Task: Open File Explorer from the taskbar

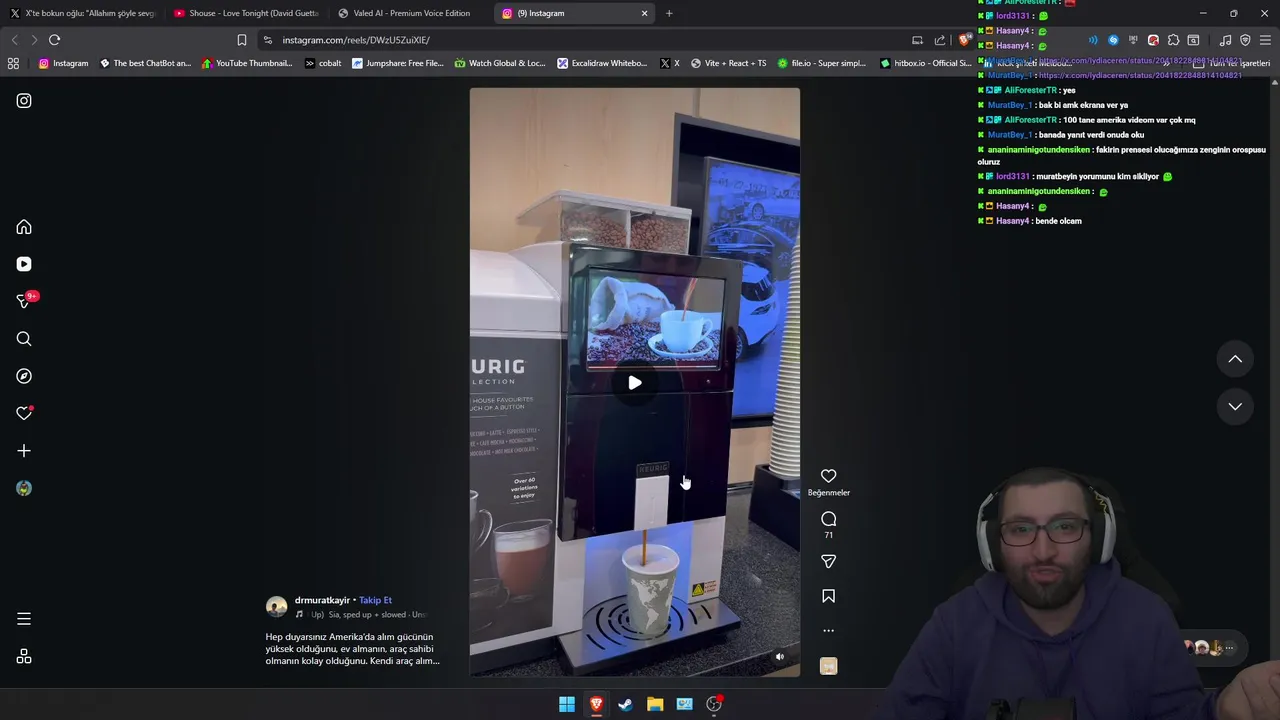Action: (655, 704)
